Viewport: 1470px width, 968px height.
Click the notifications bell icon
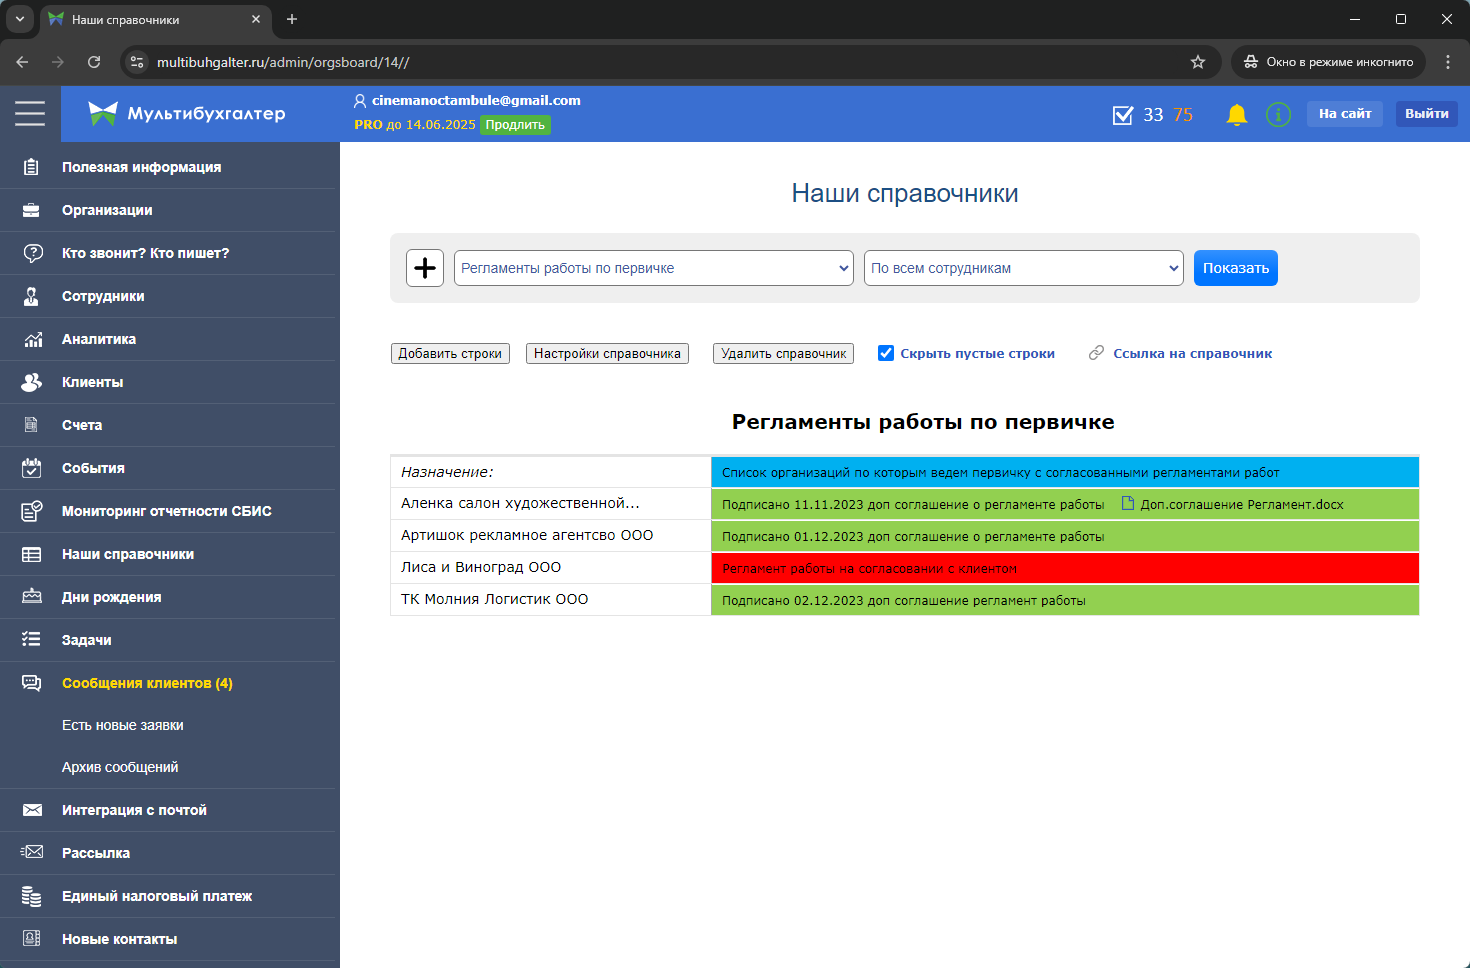1236,115
